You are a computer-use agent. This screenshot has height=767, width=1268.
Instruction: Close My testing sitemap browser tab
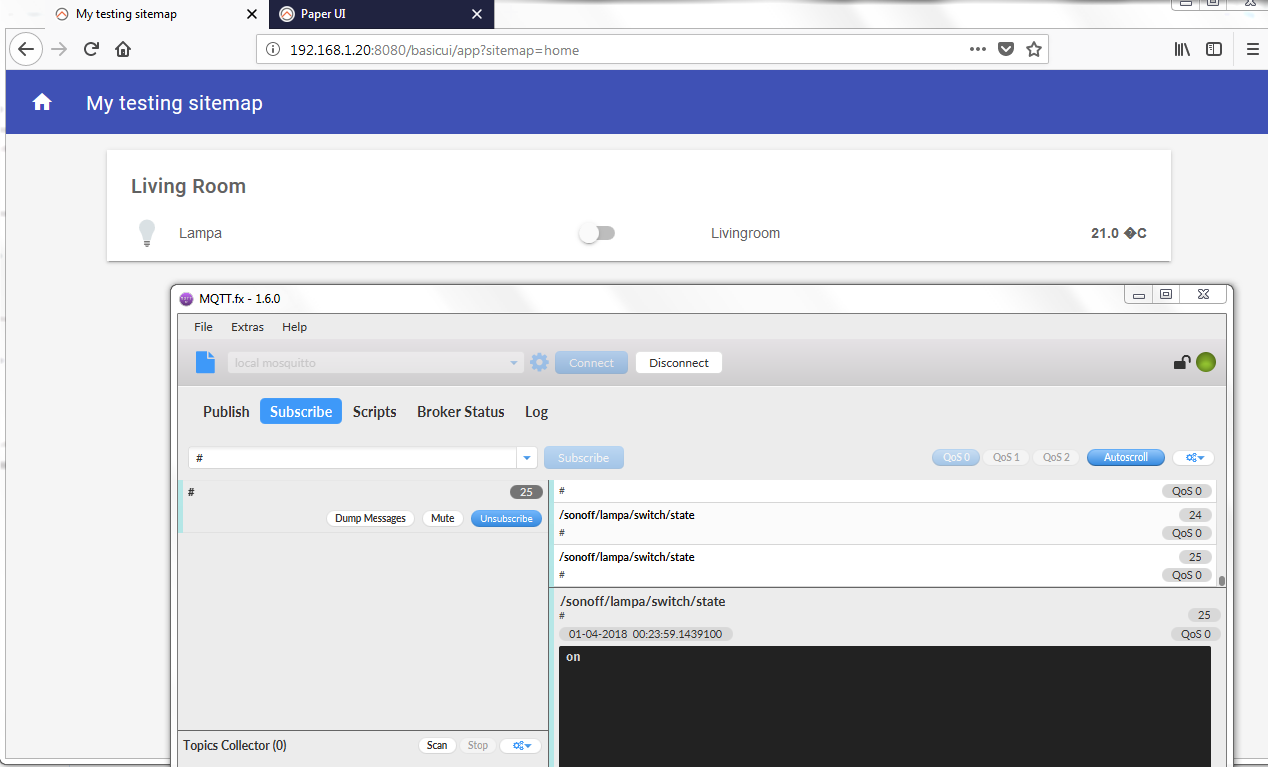pos(252,14)
